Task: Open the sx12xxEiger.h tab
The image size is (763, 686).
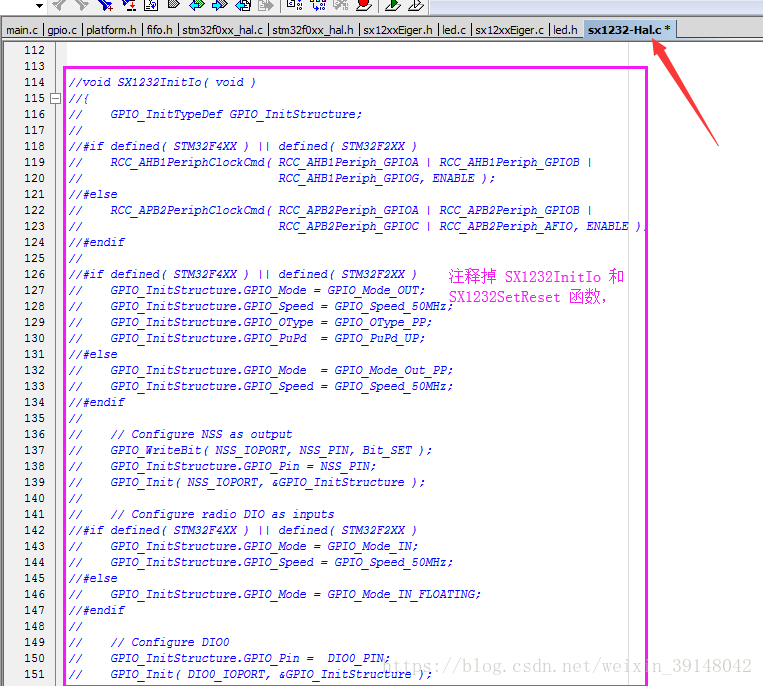Action: click(x=398, y=30)
